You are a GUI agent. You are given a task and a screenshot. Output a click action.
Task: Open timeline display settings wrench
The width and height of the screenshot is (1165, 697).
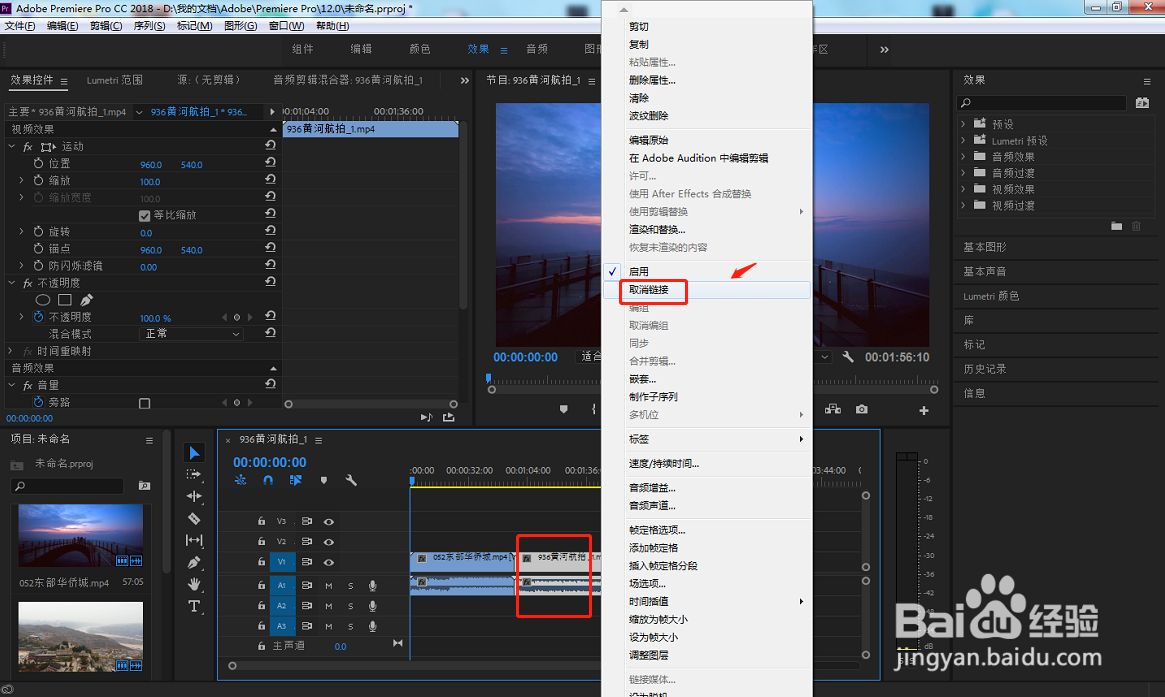(x=351, y=480)
